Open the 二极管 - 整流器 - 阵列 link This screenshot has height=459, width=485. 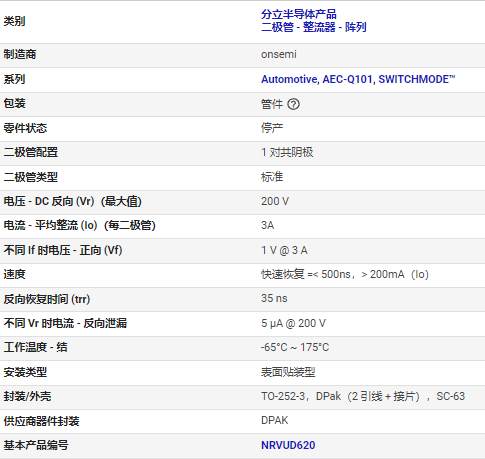[x=314, y=27]
